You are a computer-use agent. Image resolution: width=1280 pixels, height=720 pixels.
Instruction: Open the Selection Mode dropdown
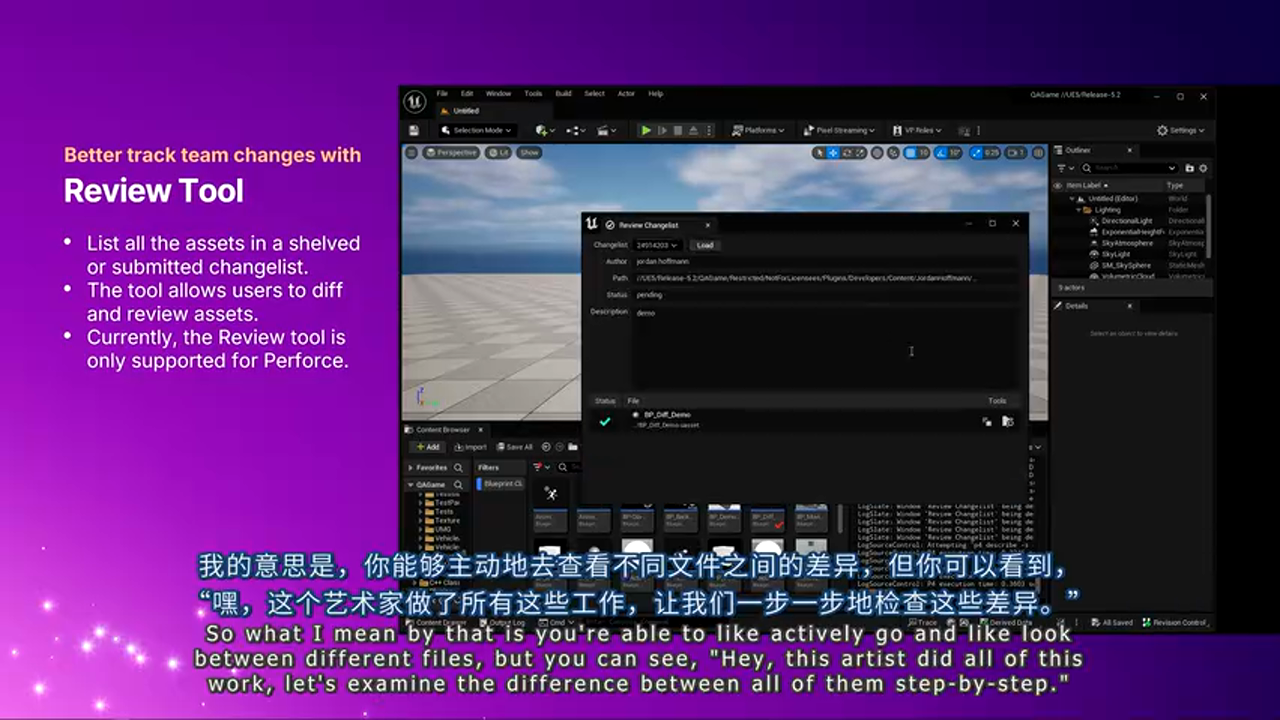tap(477, 130)
